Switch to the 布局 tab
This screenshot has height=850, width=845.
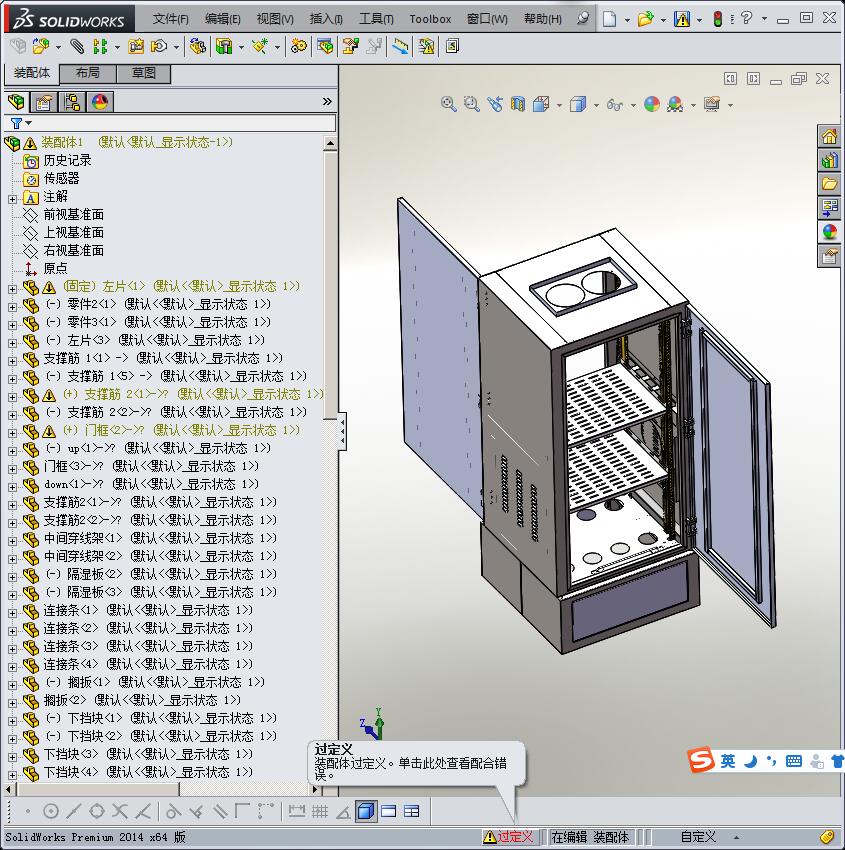pyautogui.click(x=88, y=73)
